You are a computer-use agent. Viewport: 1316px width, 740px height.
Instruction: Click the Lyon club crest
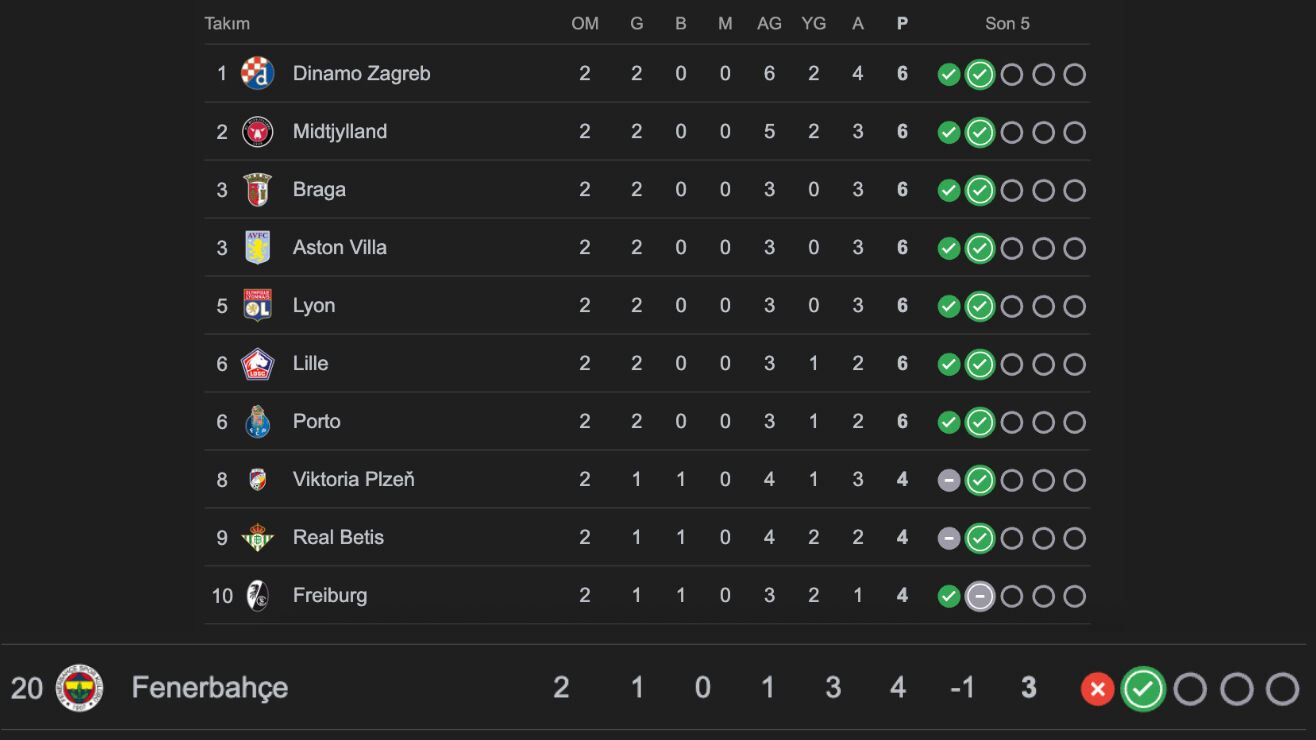pyautogui.click(x=258, y=306)
